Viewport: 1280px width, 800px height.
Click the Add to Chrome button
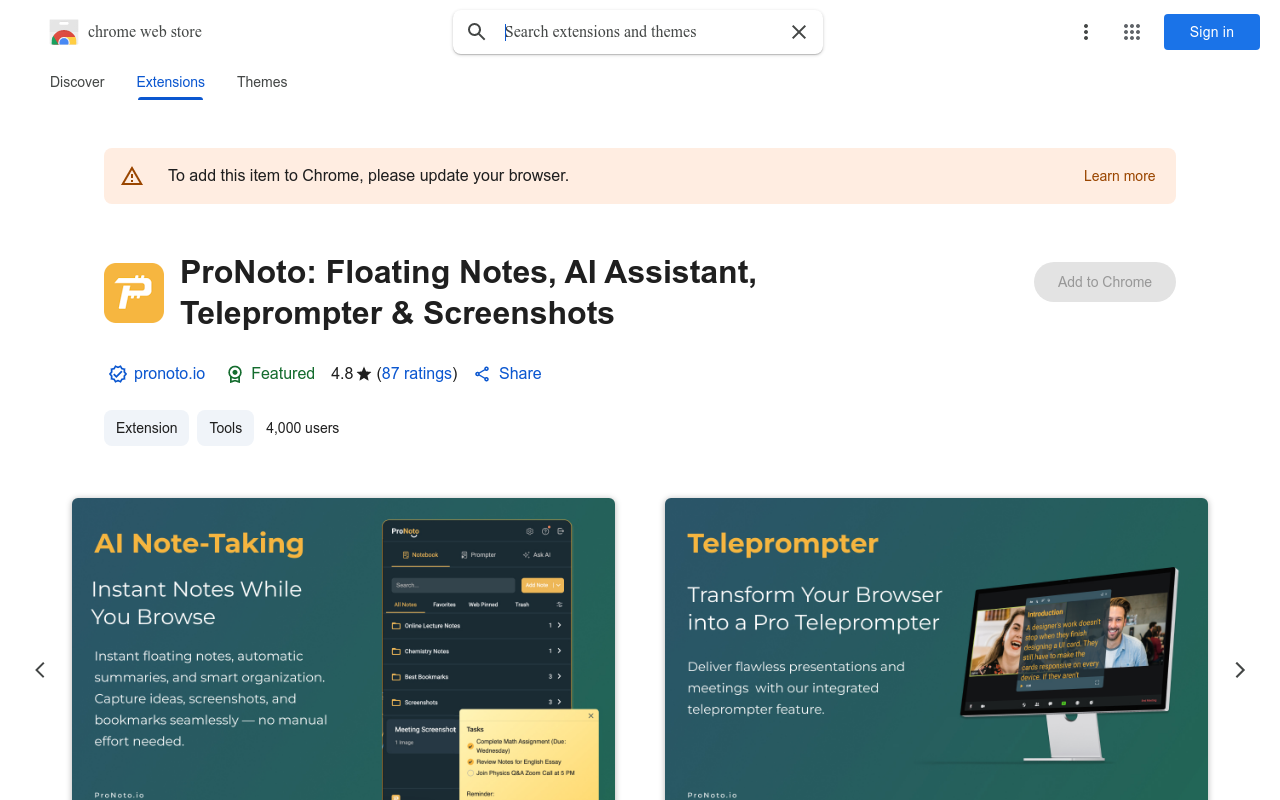coord(1105,282)
